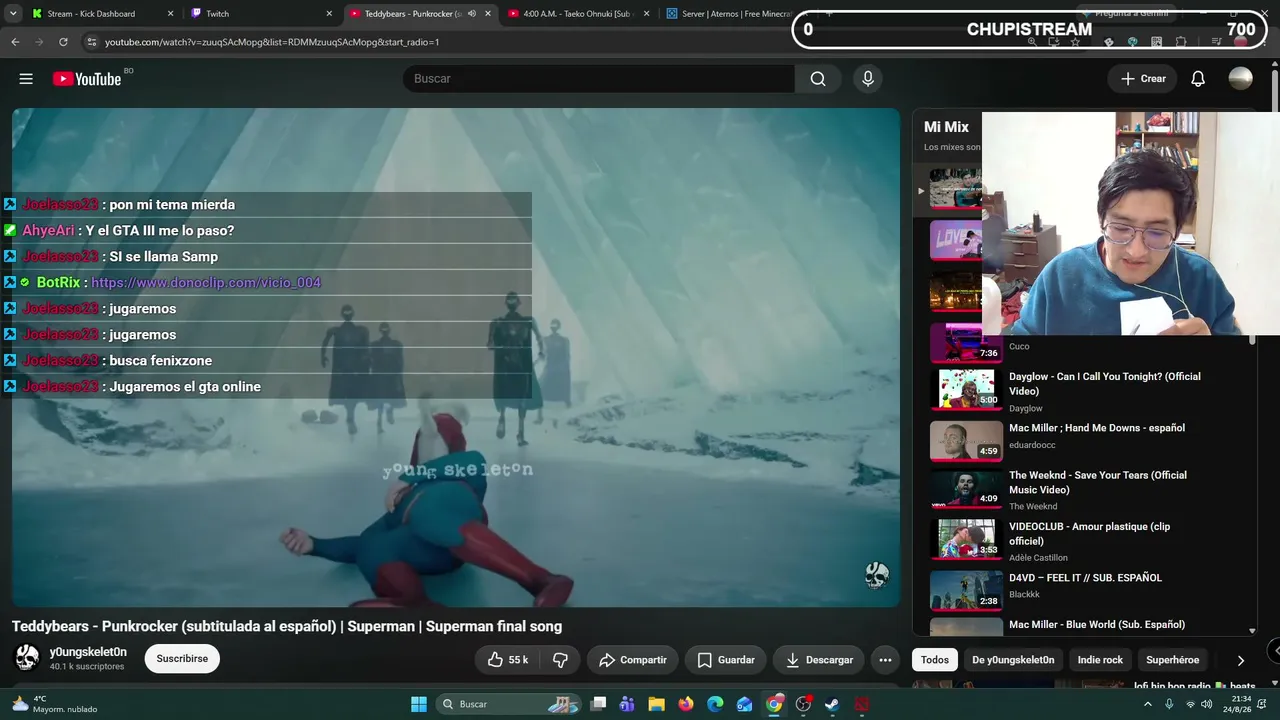Image resolution: width=1280 pixels, height=720 pixels.
Task: Open Microsoft Teams from the taskbar
Action: coord(627,704)
